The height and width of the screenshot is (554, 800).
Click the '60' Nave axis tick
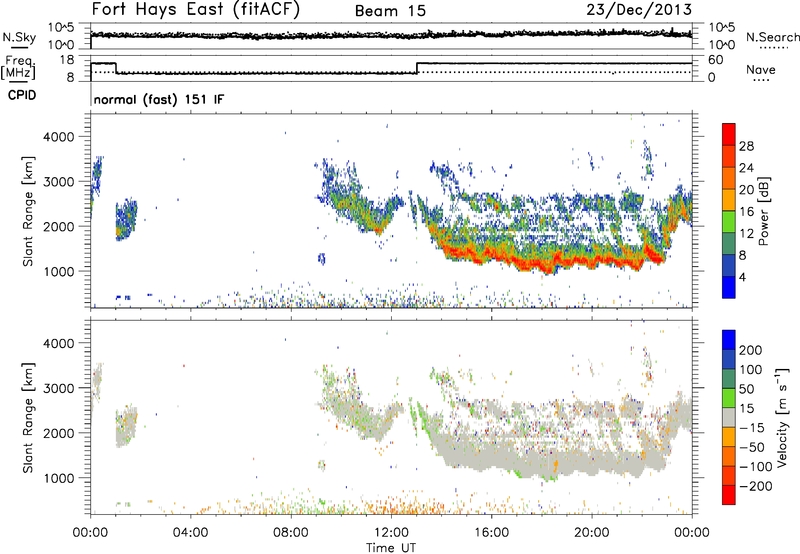(716, 60)
